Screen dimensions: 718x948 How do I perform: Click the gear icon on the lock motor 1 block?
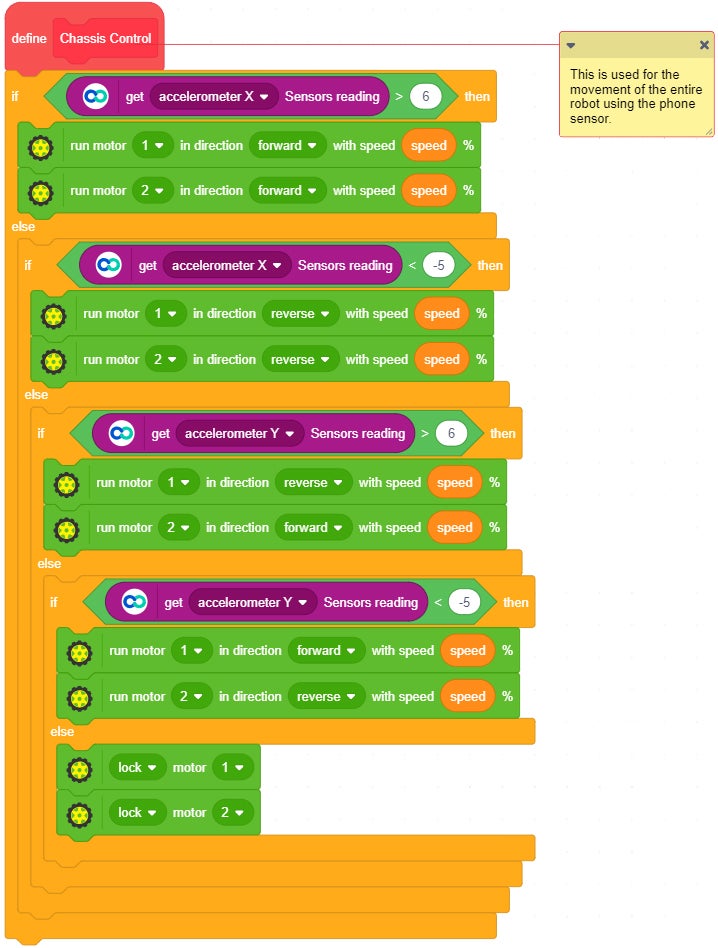point(80,768)
